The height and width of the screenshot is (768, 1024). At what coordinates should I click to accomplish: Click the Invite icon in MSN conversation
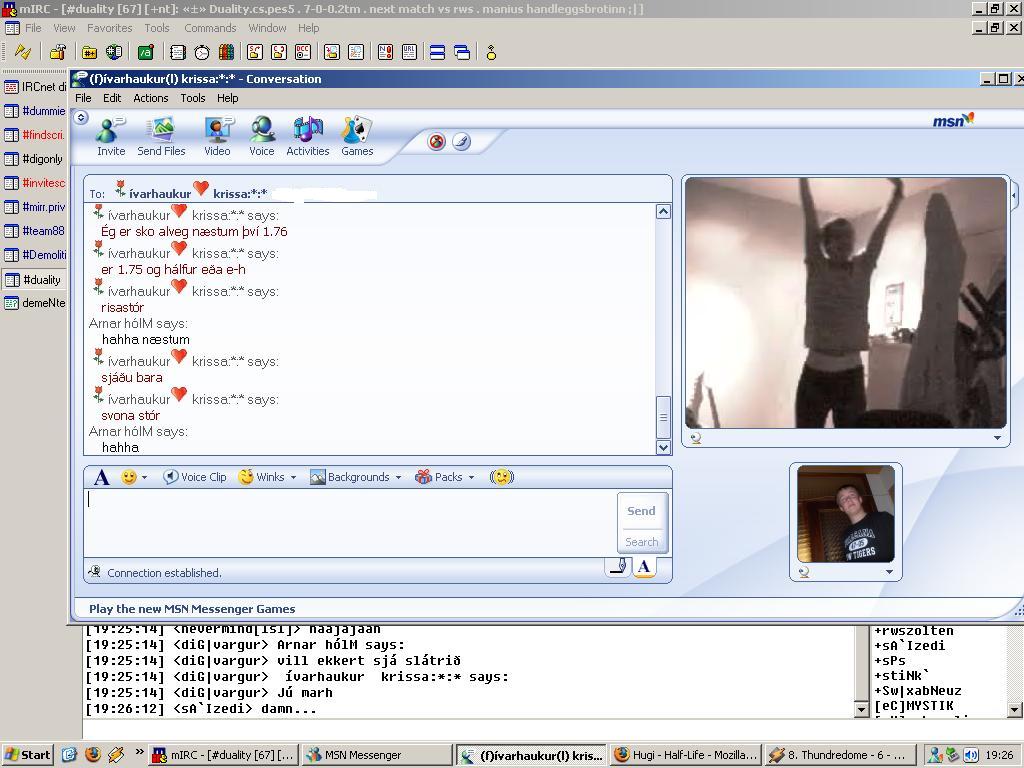(110, 136)
